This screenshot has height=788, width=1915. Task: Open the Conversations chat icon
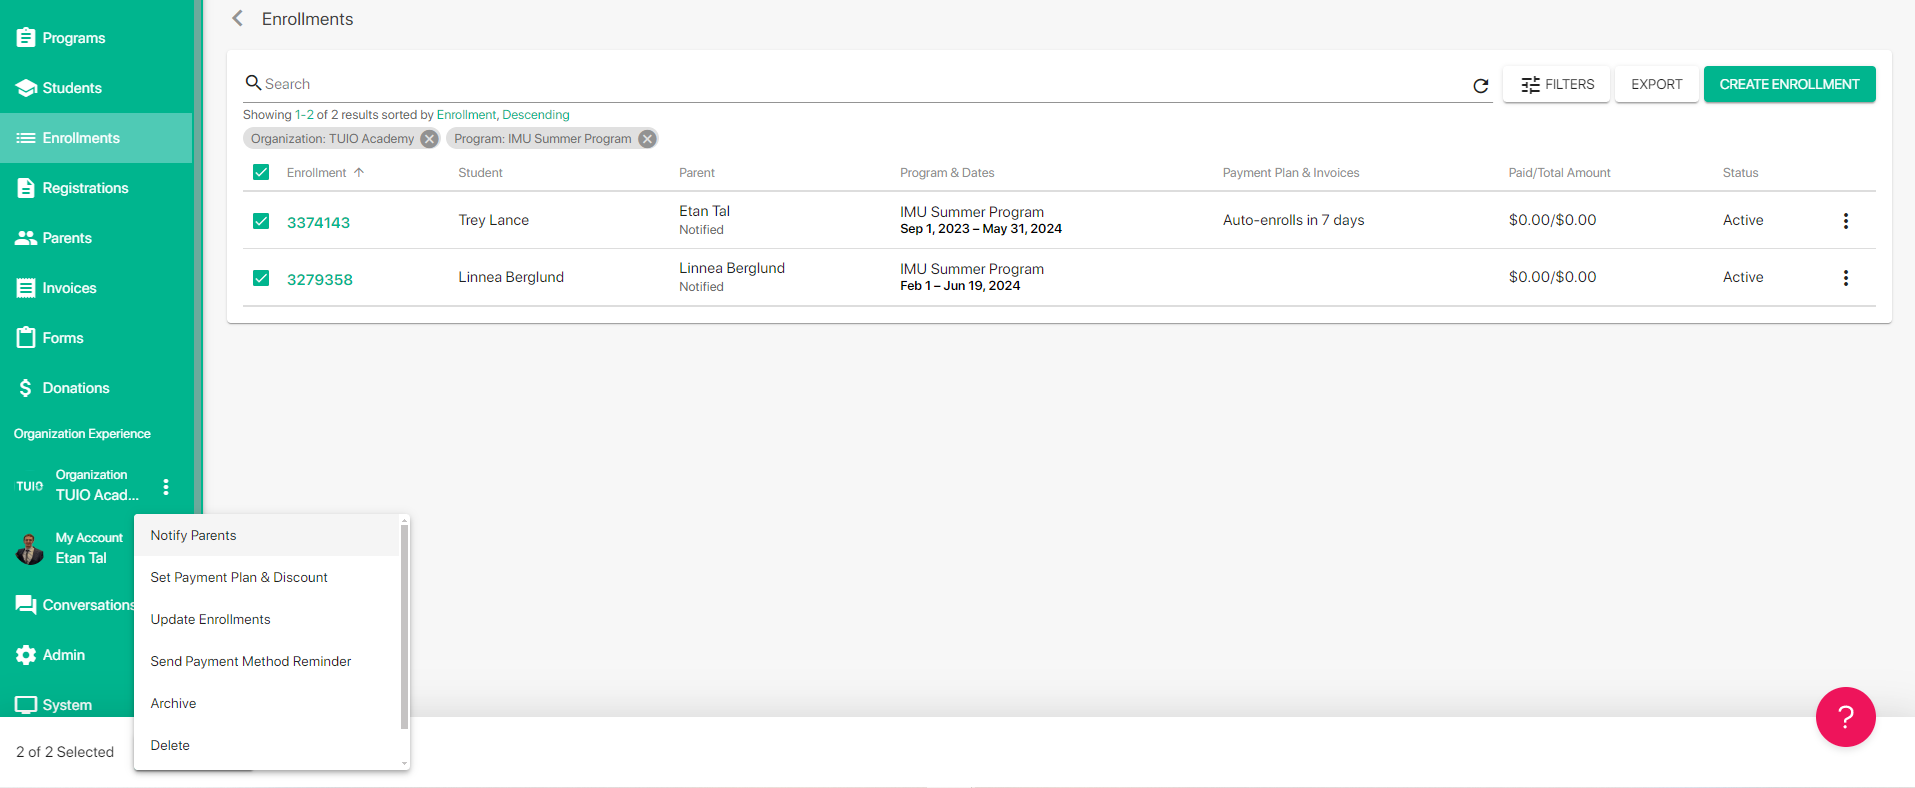[26, 605]
